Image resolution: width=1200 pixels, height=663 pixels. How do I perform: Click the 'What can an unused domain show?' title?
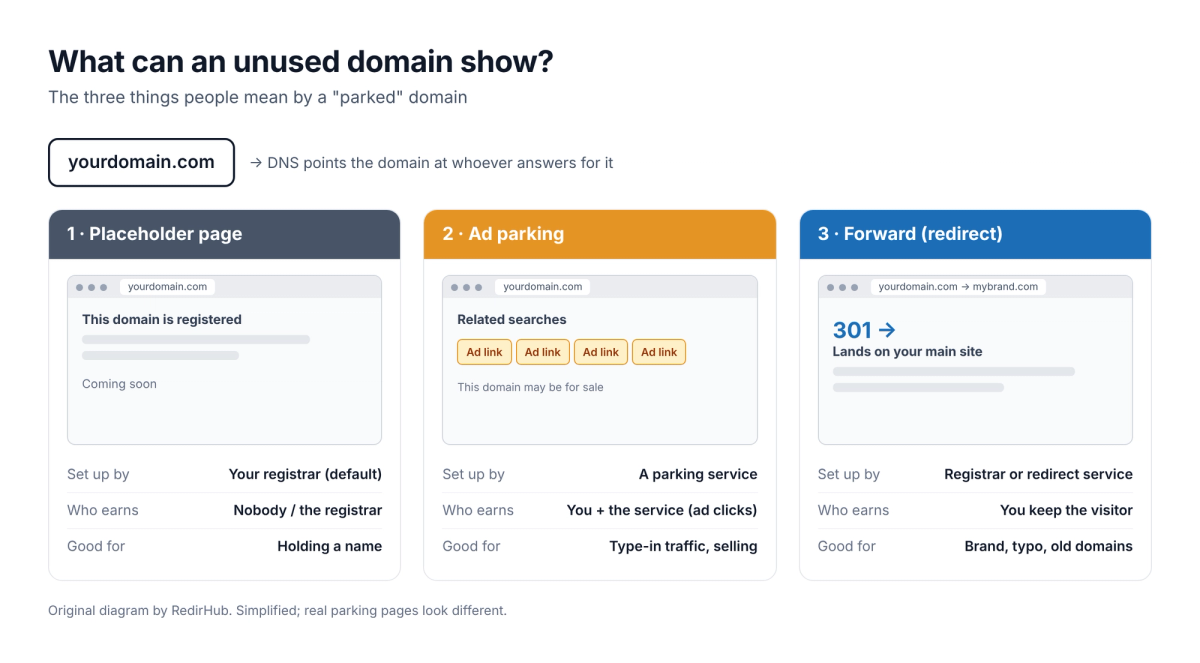click(x=301, y=62)
